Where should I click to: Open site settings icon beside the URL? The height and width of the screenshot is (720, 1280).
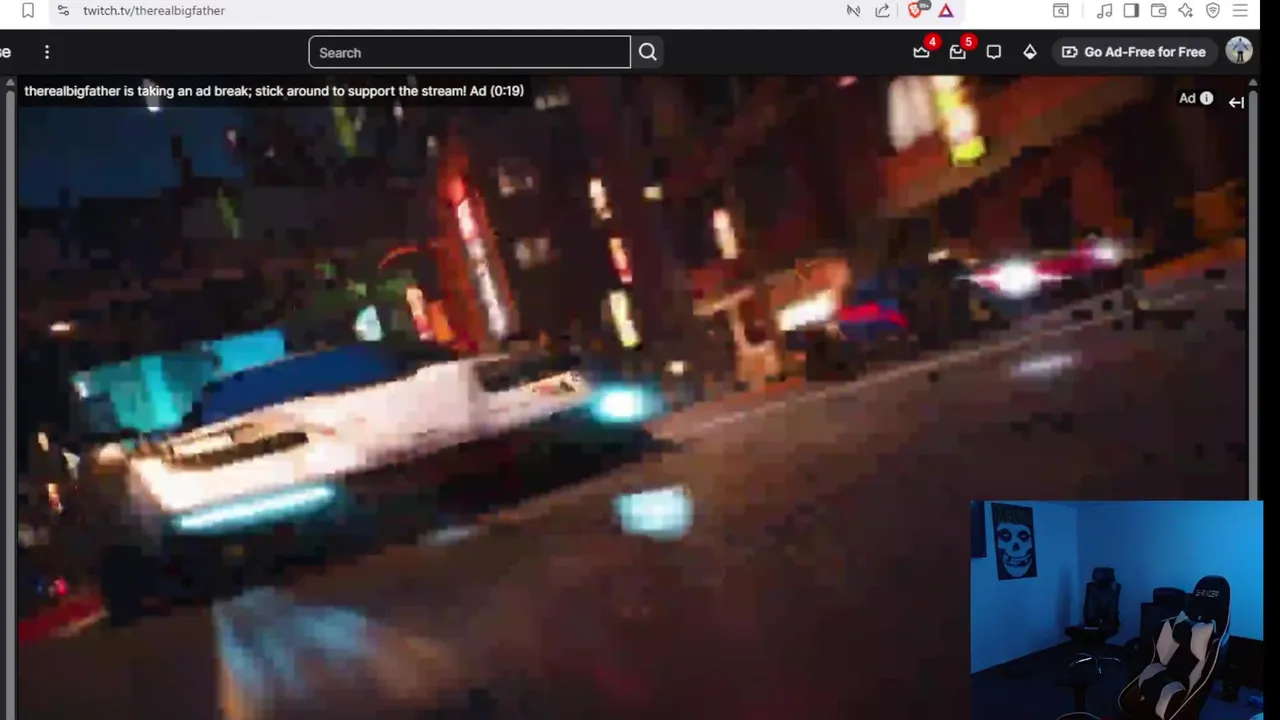(63, 10)
